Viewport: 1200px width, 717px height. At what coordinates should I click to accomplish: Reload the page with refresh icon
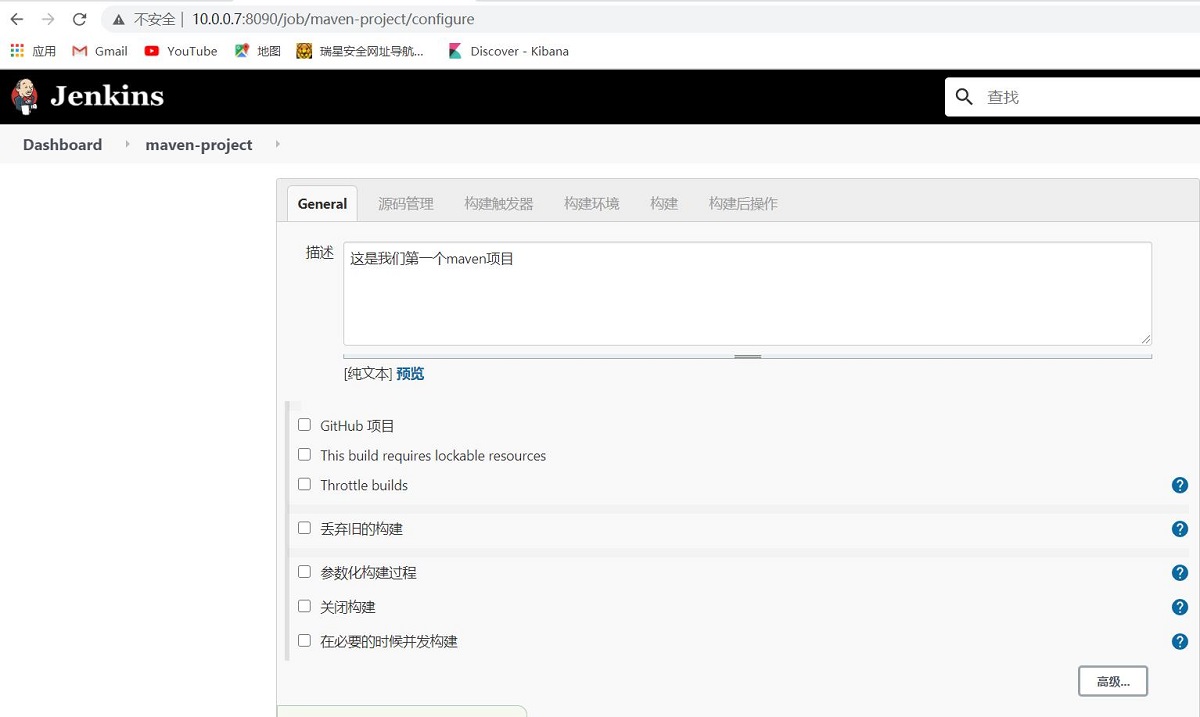(x=80, y=19)
